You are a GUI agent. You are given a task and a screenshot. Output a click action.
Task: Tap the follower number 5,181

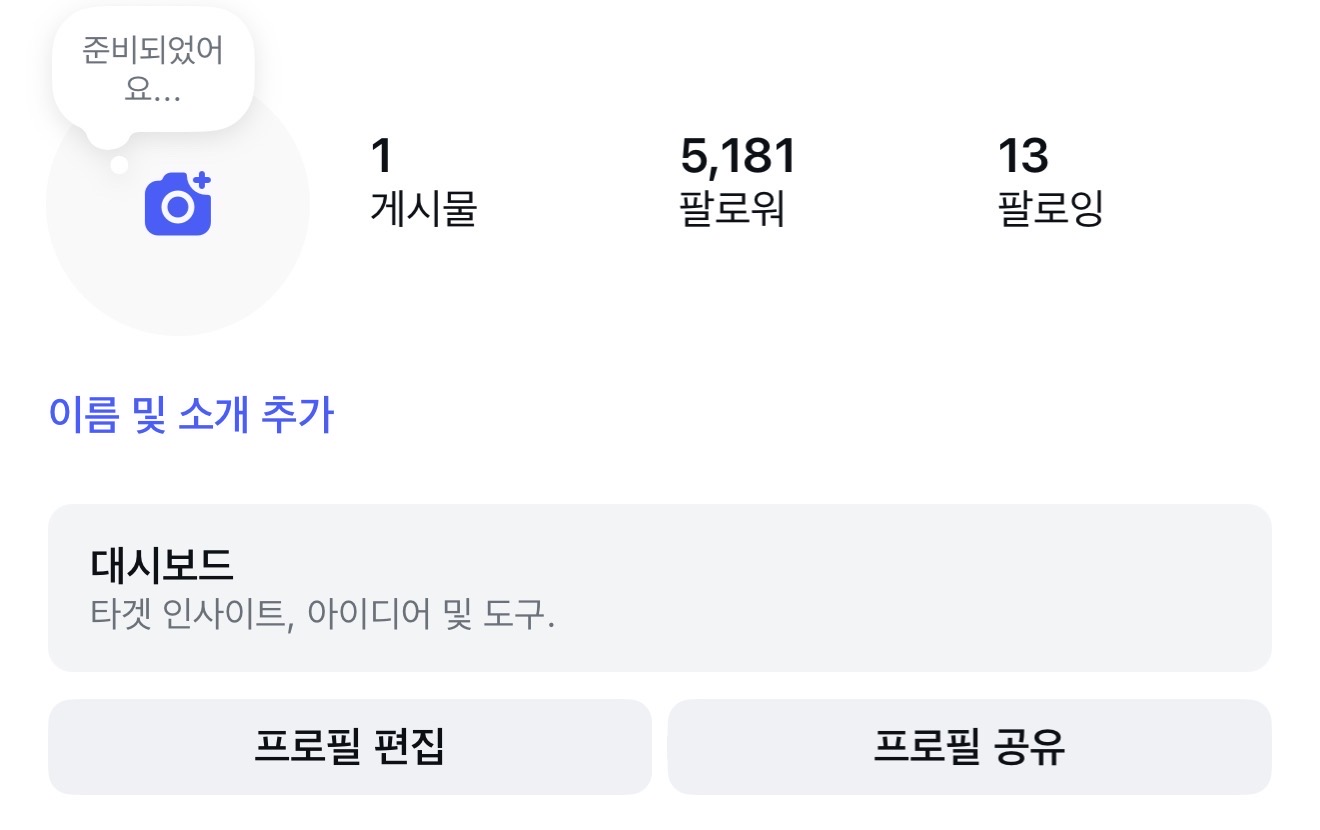pyautogui.click(x=737, y=155)
